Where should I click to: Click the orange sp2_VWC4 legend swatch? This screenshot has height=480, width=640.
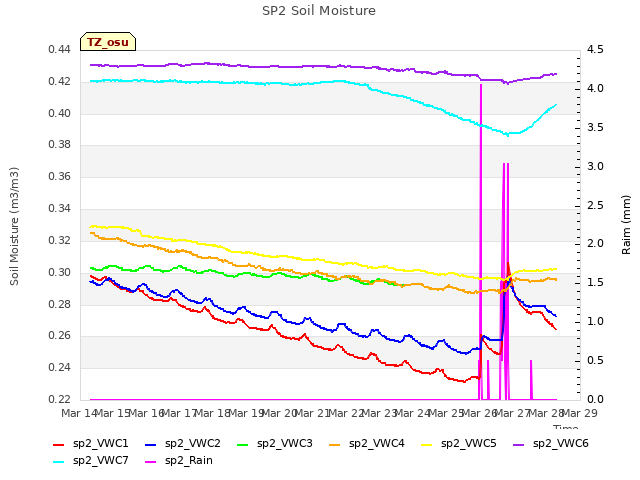(x=335, y=444)
